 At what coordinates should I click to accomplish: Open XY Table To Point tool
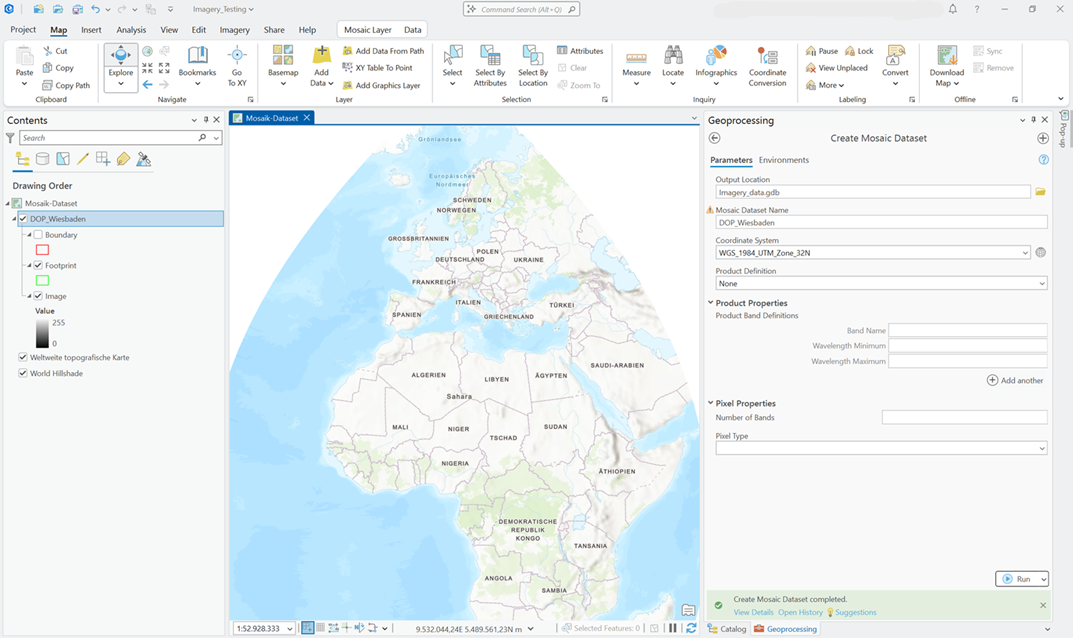point(377,68)
